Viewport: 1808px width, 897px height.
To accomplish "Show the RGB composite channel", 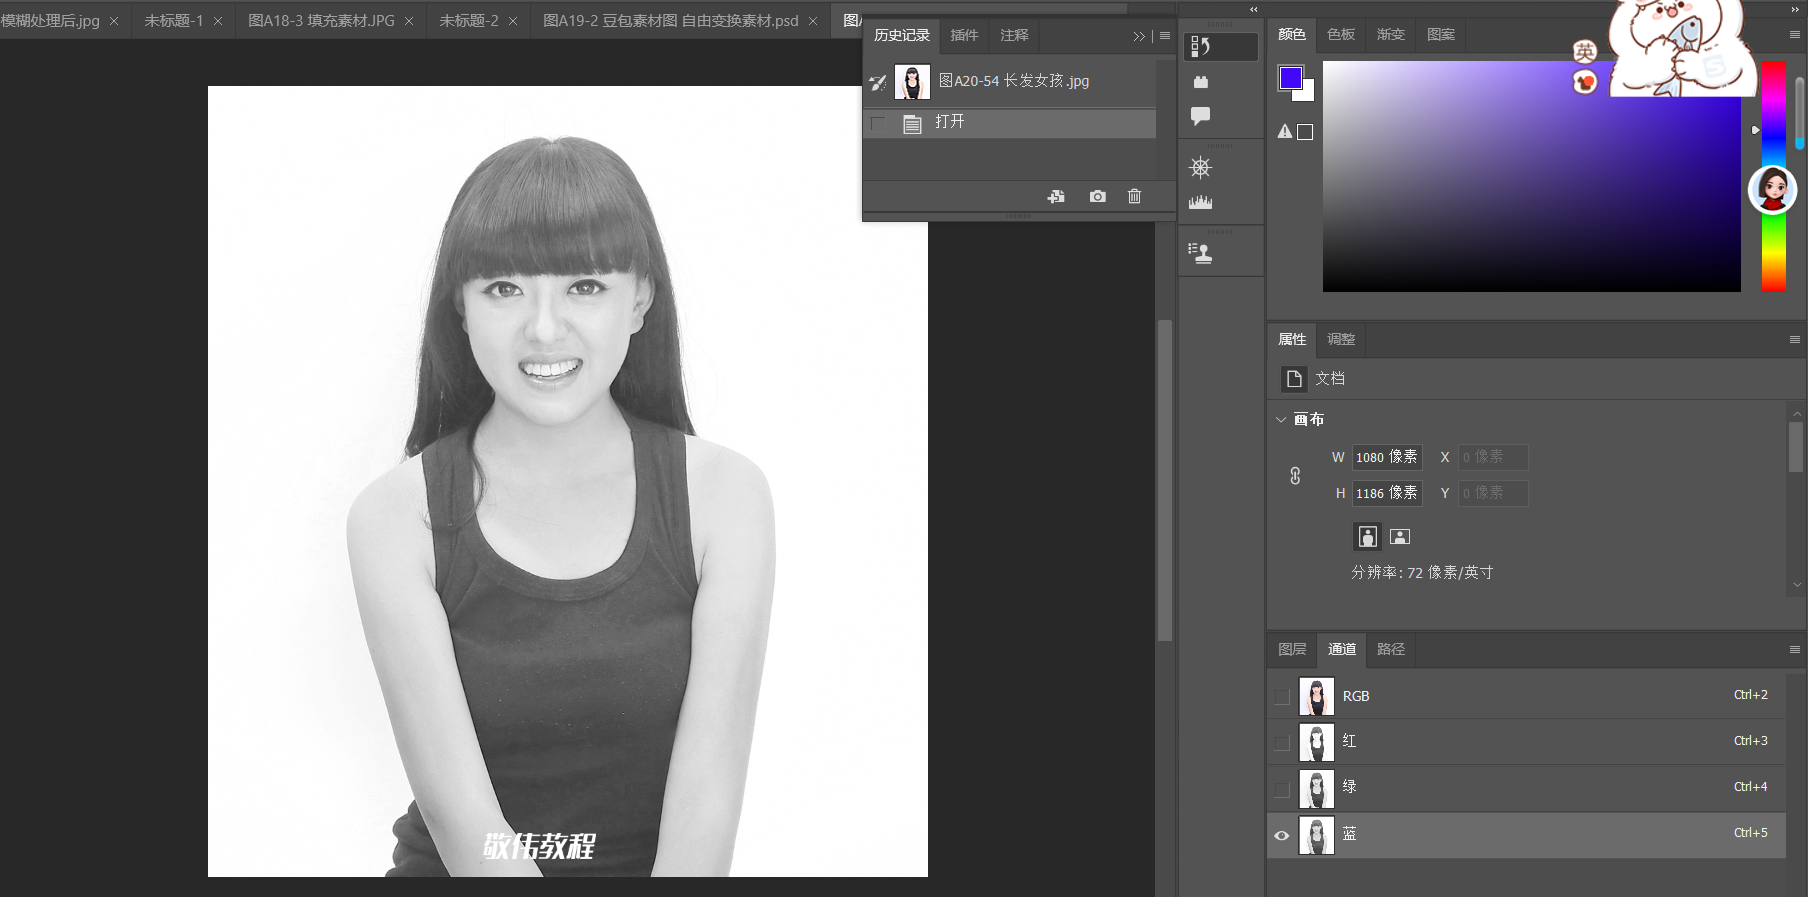I will pos(1282,697).
